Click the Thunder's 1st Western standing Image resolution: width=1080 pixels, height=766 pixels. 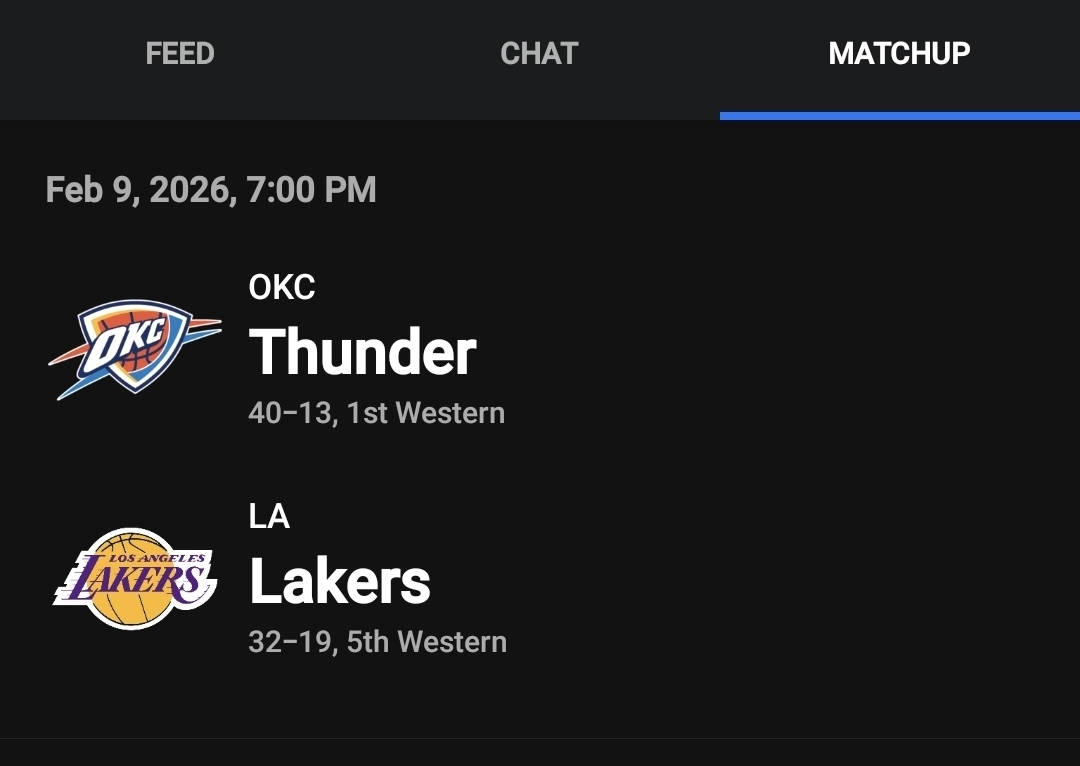[426, 413]
